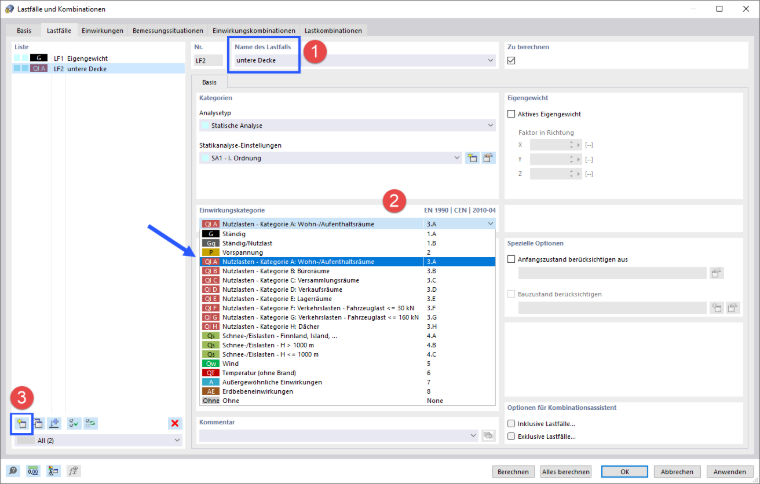
Task: Open the Bemessungssituationen tab
Action: tap(168, 31)
